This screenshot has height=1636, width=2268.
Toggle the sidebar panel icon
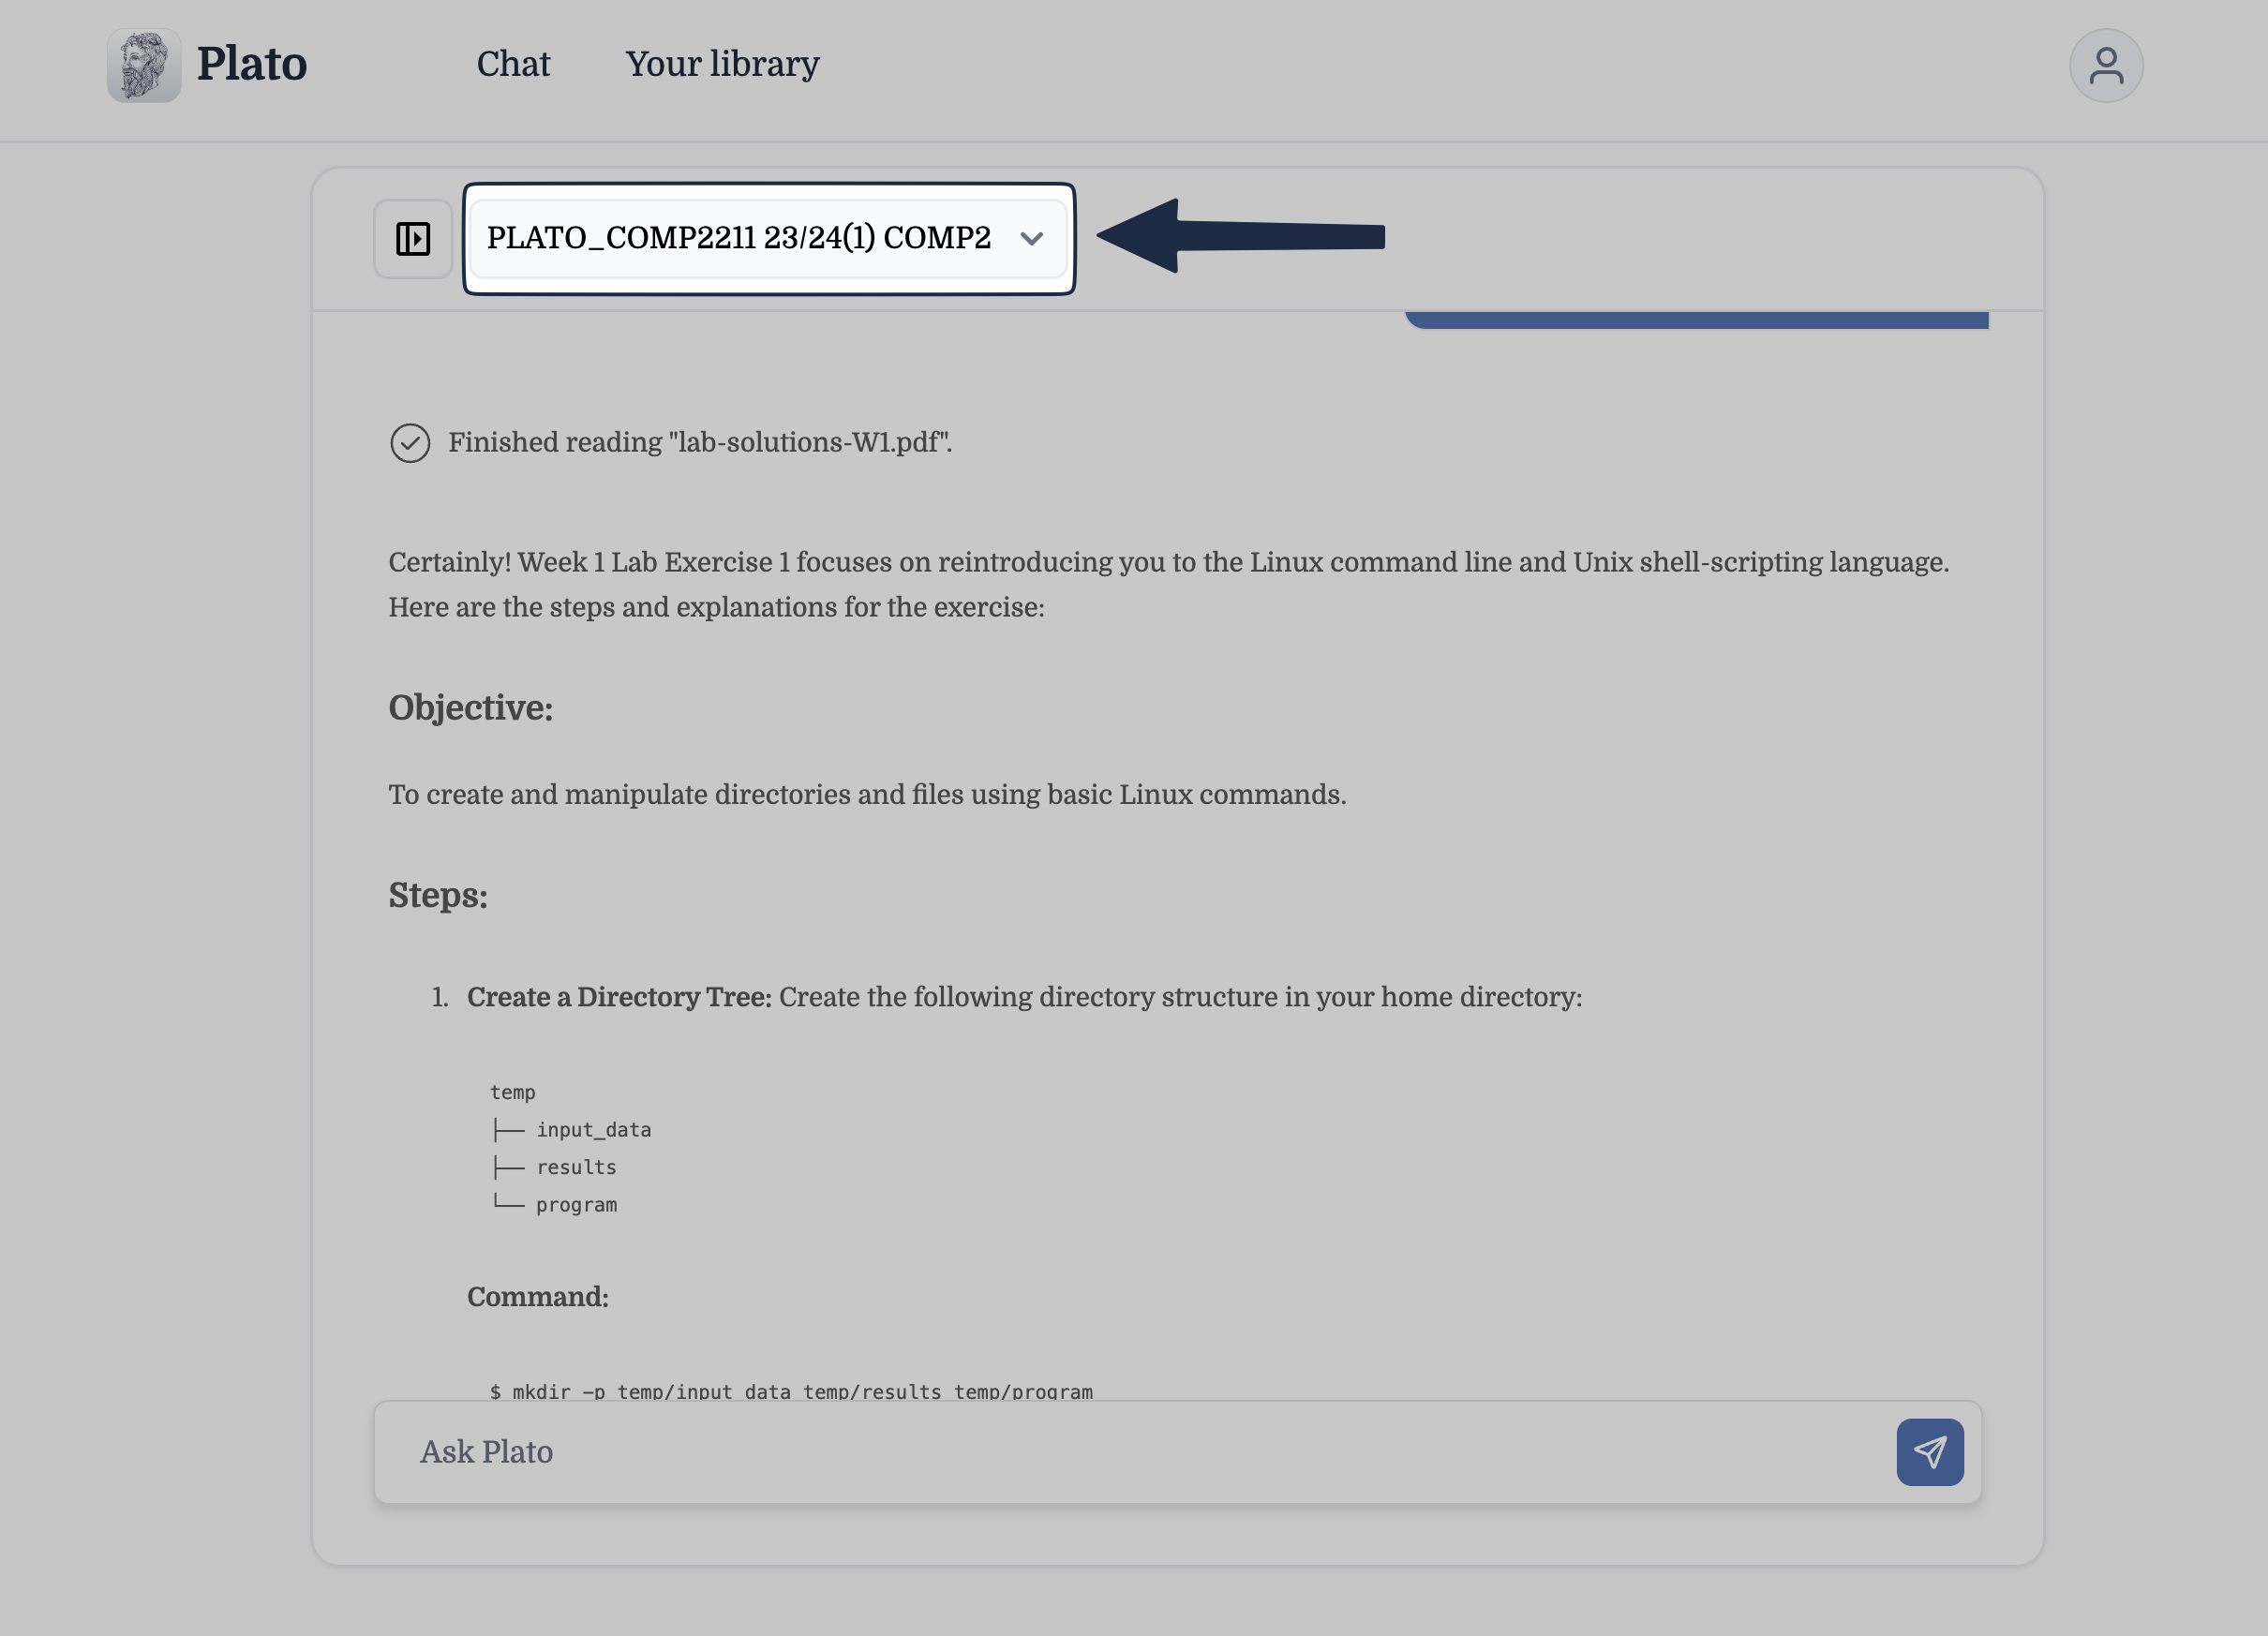click(413, 238)
